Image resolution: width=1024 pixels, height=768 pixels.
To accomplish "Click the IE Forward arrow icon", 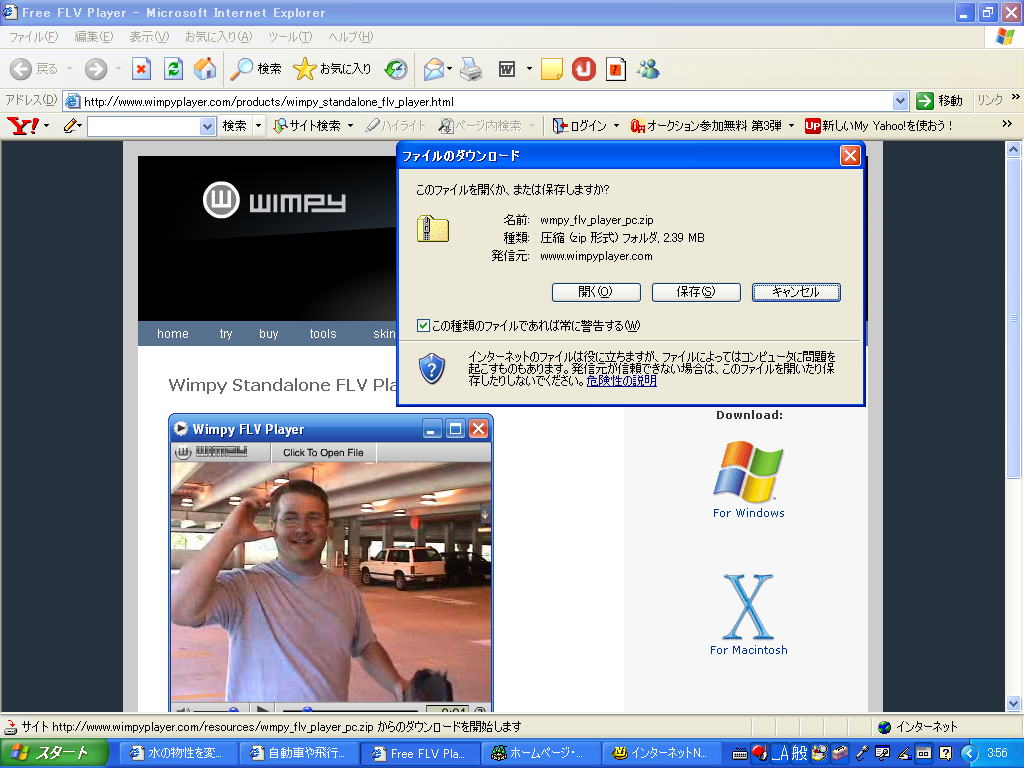I will point(96,69).
